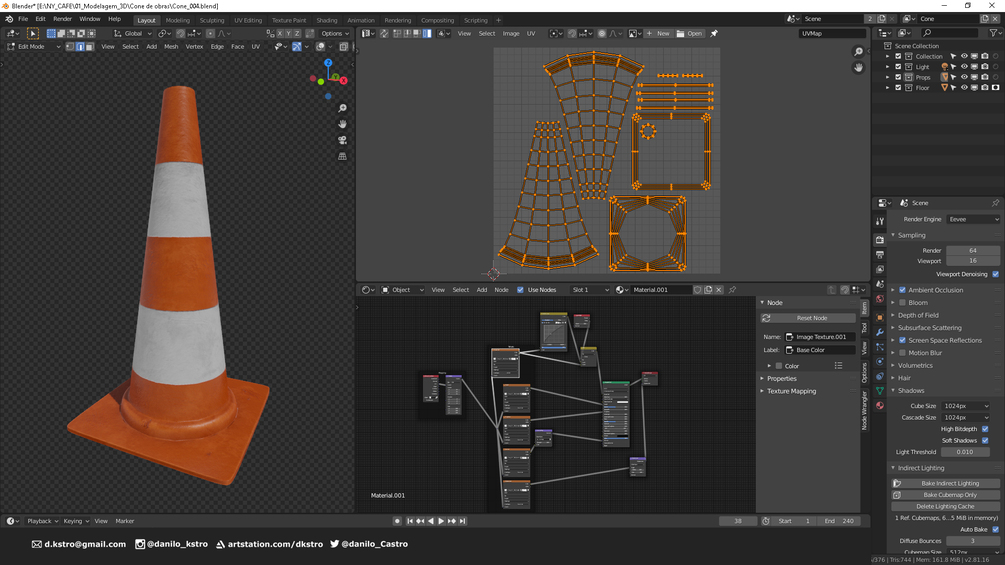Image resolution: width=1005 pixels, height=565 pixels.
Task: Open the File menu
Action: (x=23, y=19)
